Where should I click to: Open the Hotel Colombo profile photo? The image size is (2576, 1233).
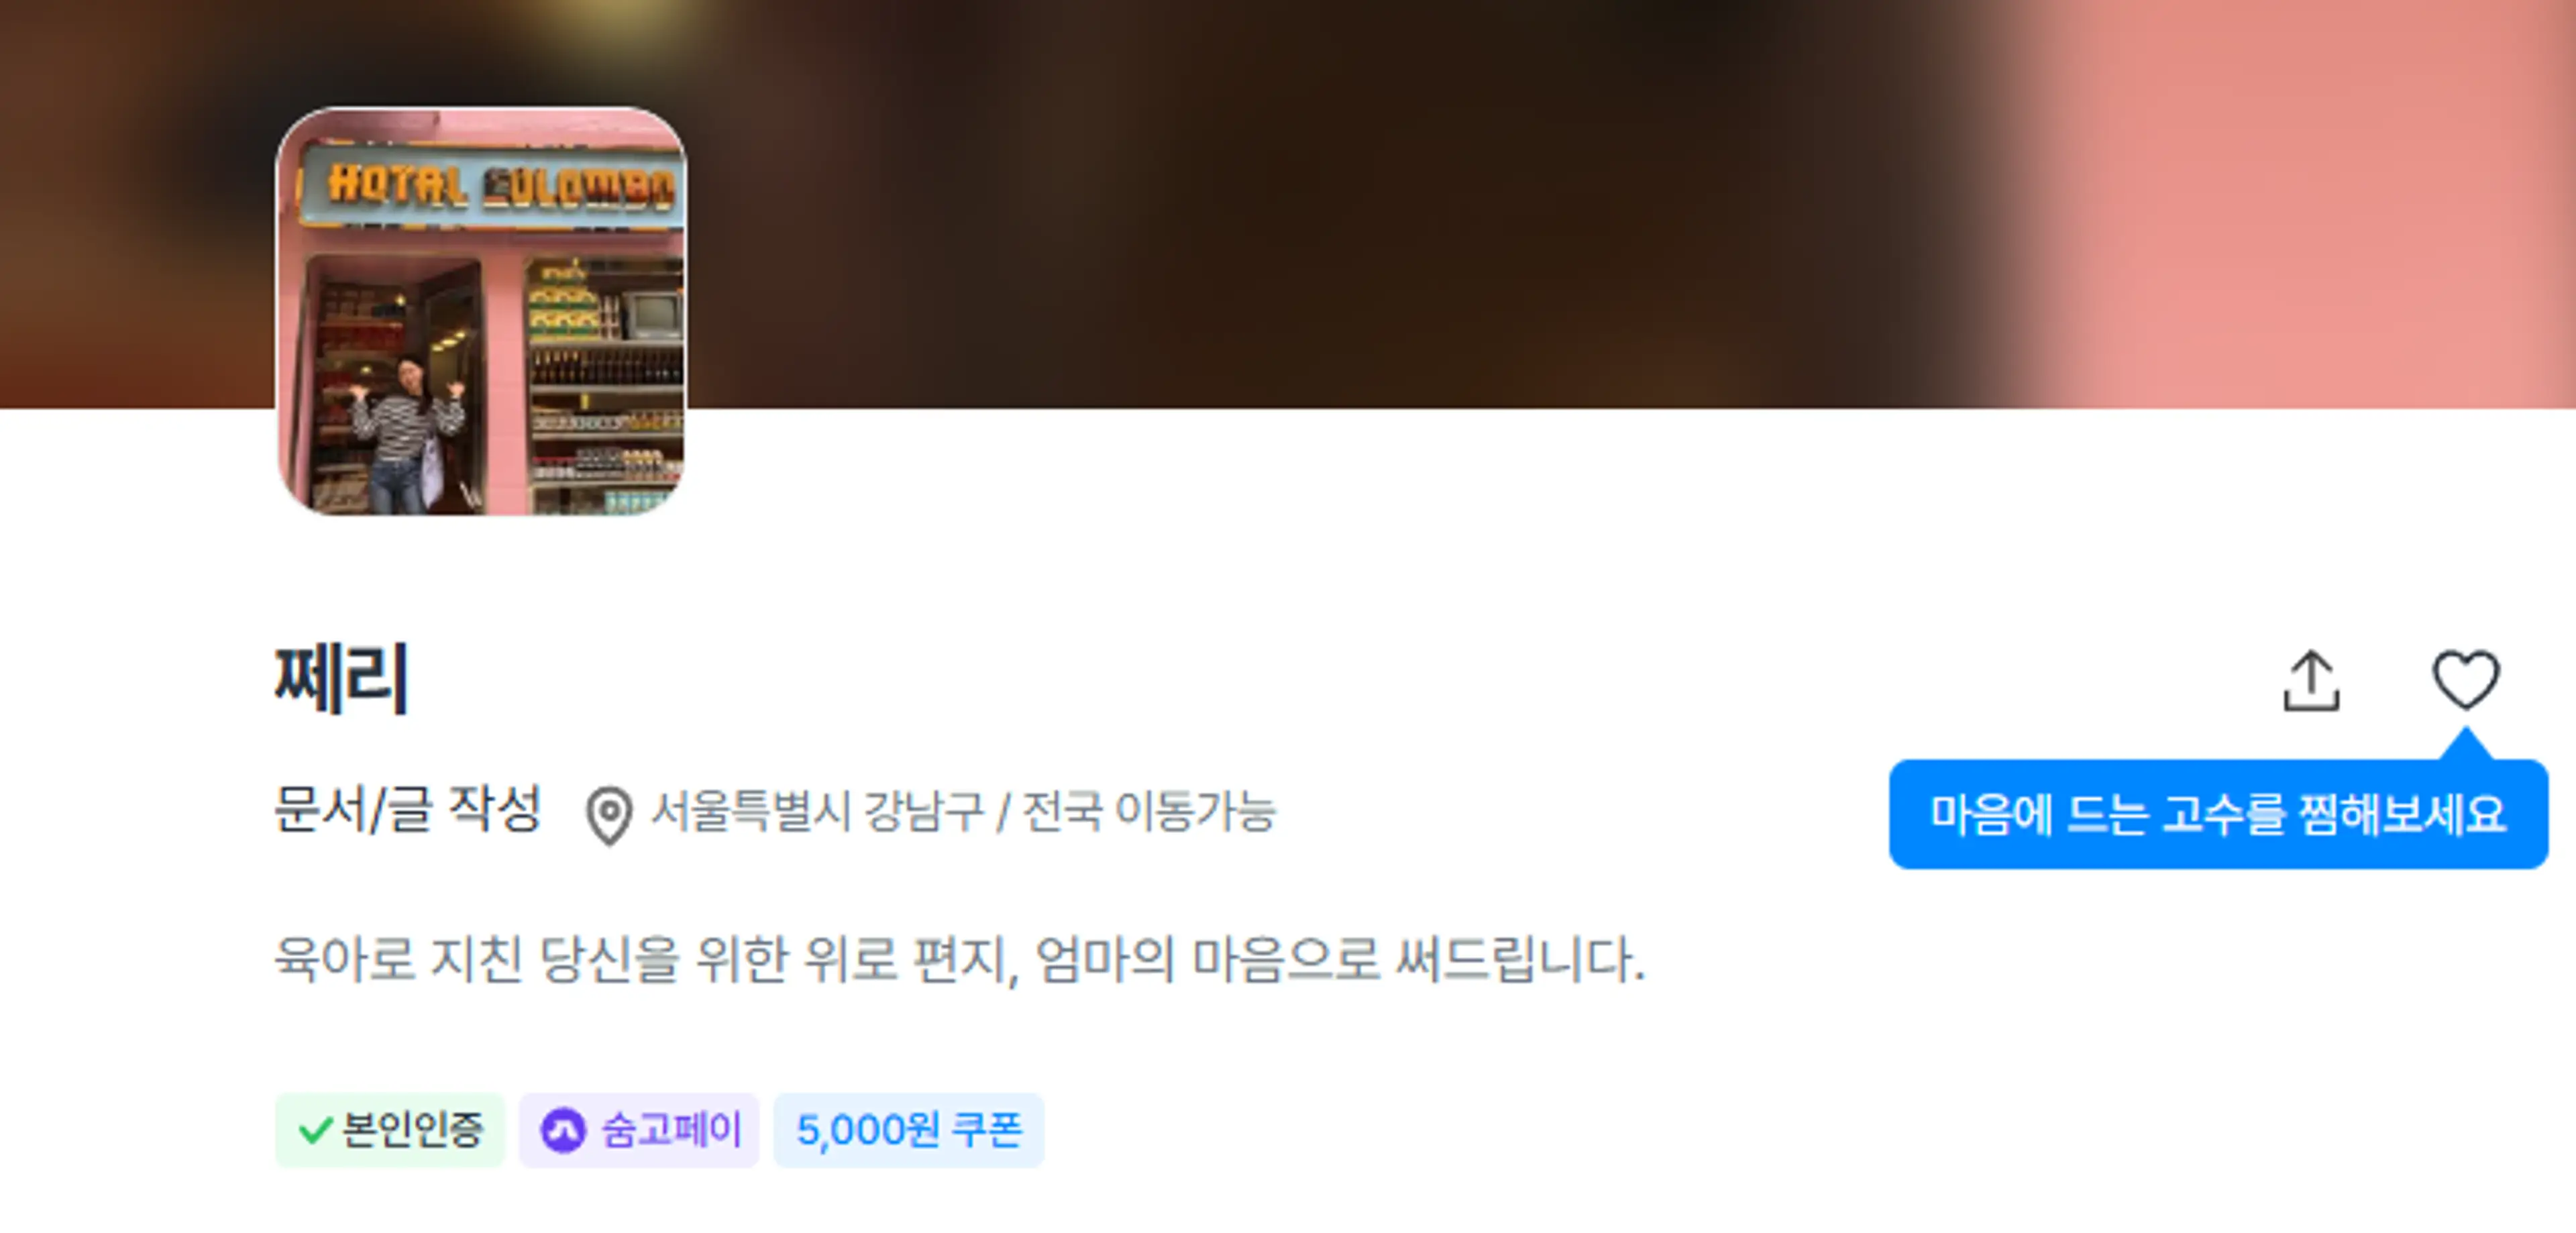[481, 311]
